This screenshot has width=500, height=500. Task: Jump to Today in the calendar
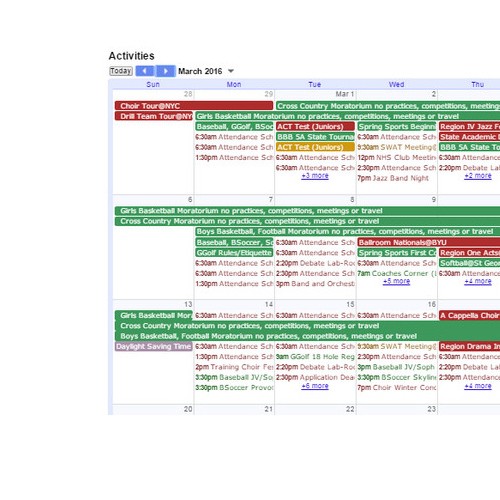(x=121, y=71)
